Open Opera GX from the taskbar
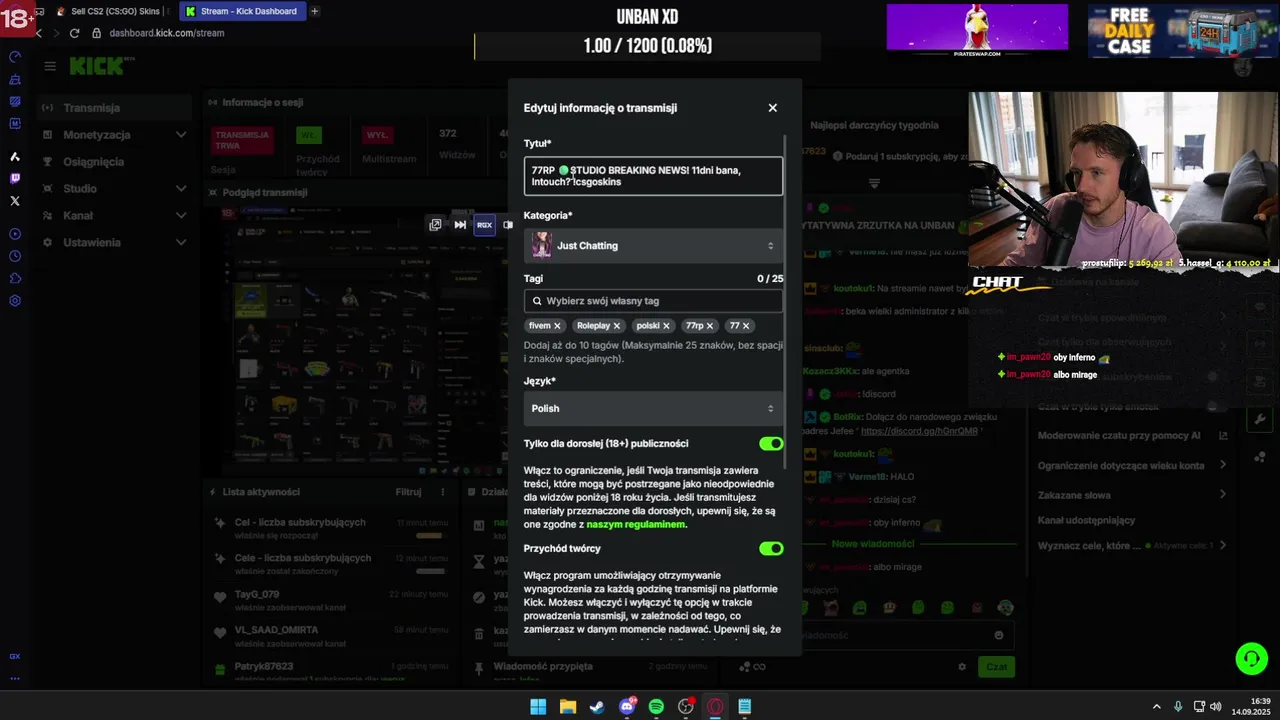Viewport: 1280px width, 720px height. [715, 706]
